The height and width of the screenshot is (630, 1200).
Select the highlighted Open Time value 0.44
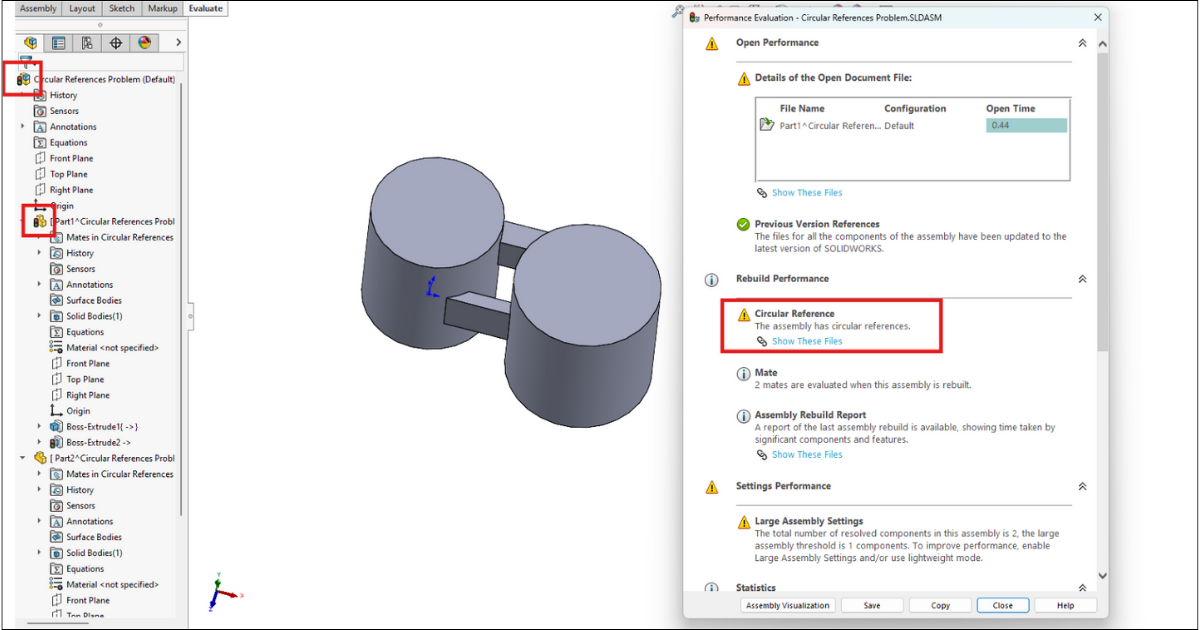pos(1026,125)
